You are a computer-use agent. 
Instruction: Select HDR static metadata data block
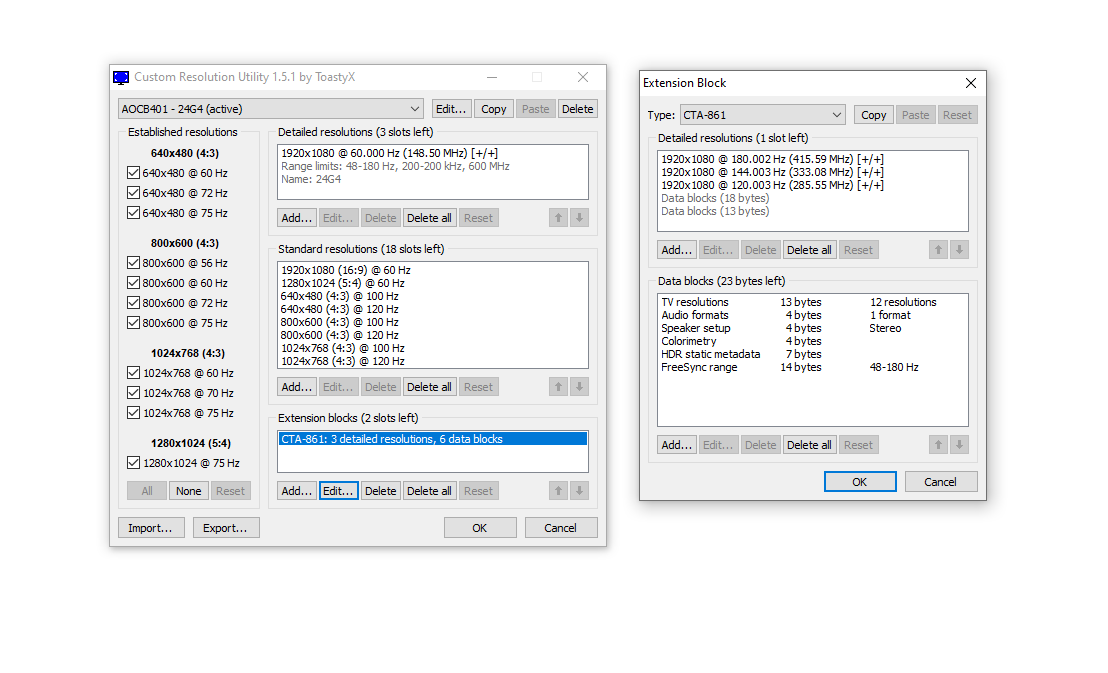pyautogui.click(x=813, y=354)
